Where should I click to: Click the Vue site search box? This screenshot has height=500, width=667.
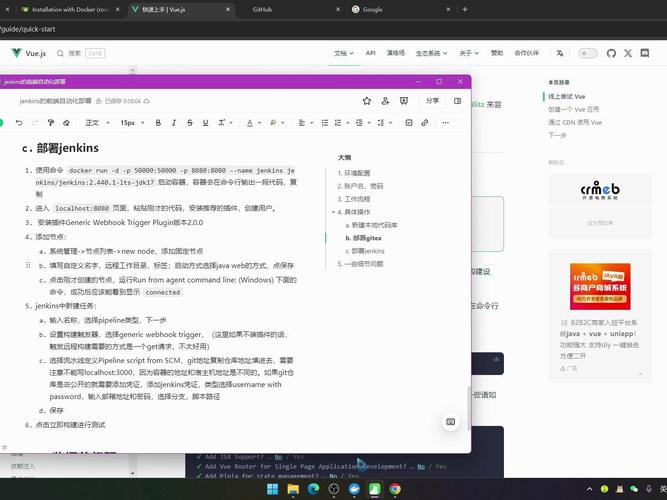click(x=81, y=53)
